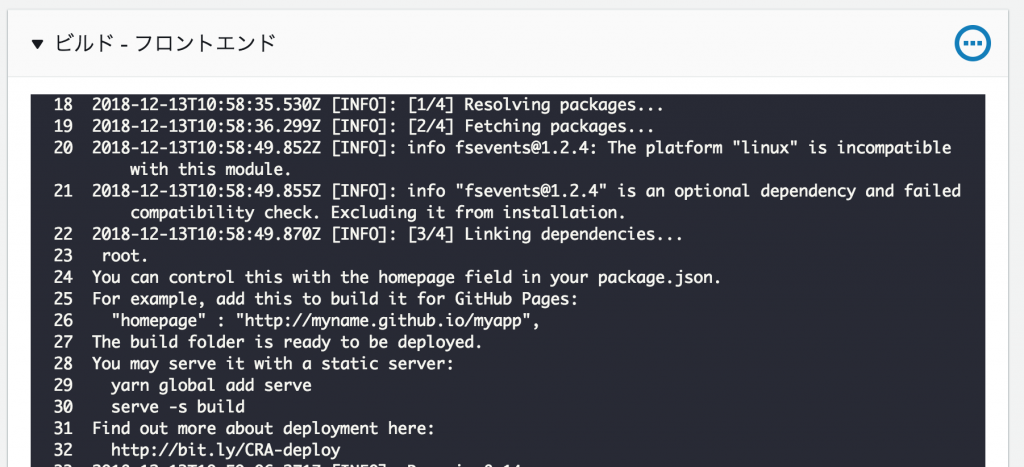
Task: Click the timestamp 2018-12-13T10:58:35.530Z on line 18
Action: (x=207, y=105)
